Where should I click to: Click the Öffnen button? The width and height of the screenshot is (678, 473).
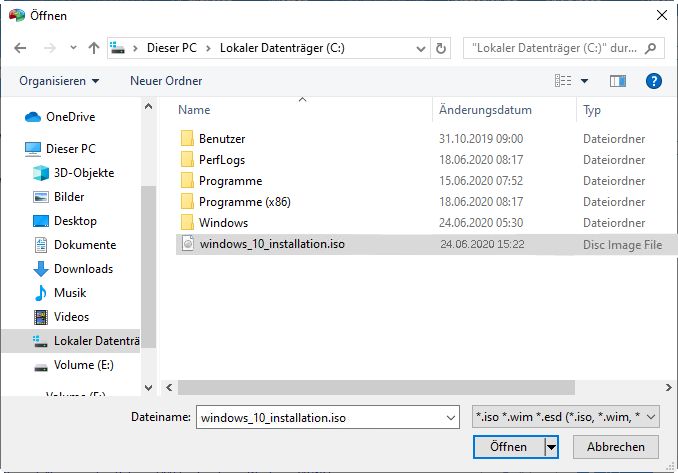(x=508, y=447)
